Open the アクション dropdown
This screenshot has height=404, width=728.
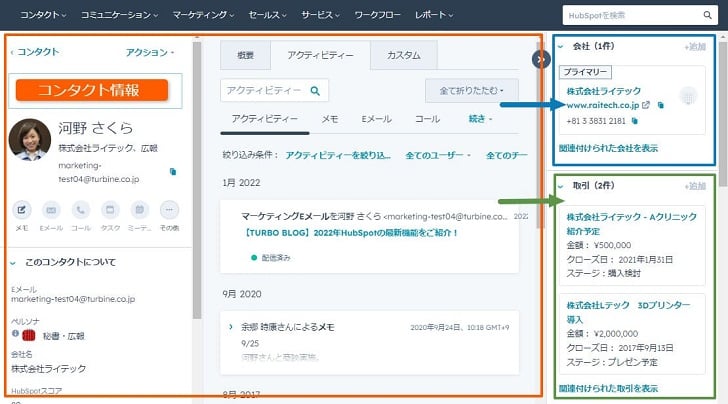click(x=150, y=52)
